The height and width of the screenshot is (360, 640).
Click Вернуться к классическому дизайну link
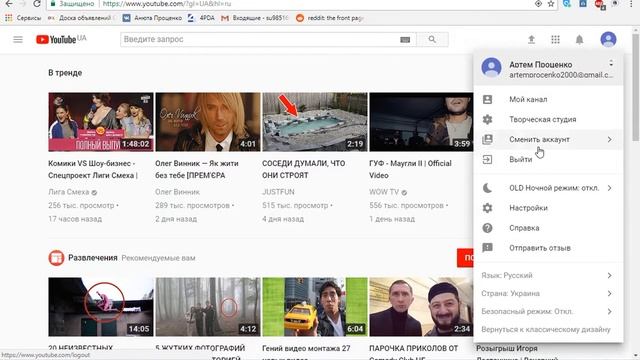546,329
